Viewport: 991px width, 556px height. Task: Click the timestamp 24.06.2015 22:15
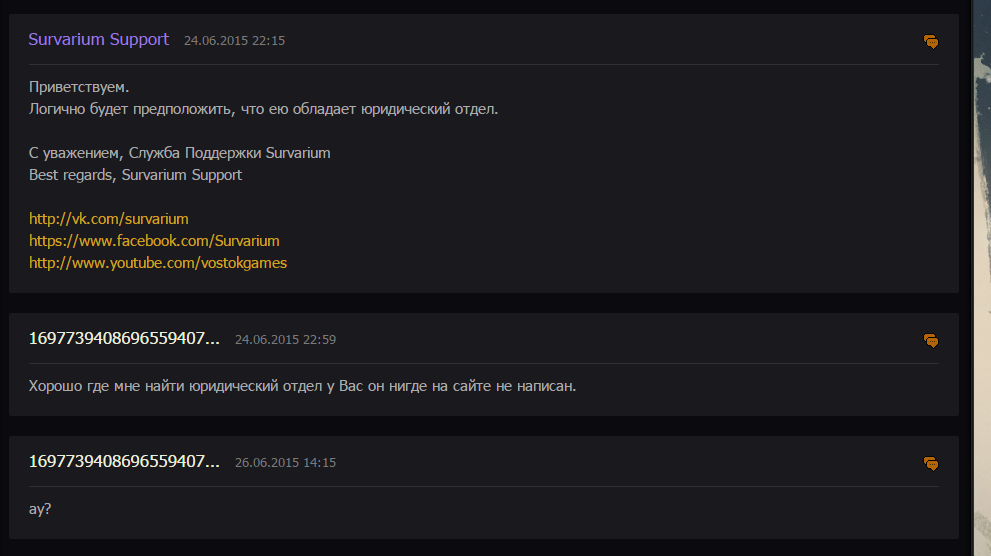(234, 41)
